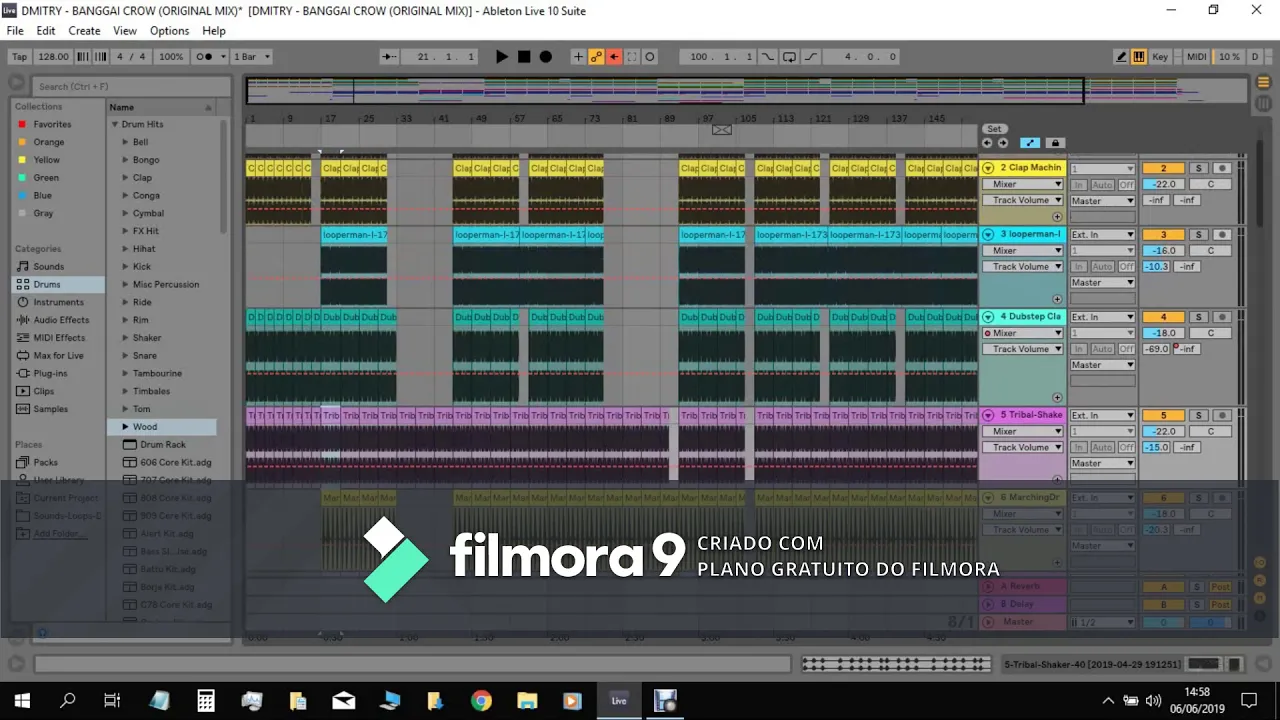Click the Stop transport button

(x=524, y=57)
